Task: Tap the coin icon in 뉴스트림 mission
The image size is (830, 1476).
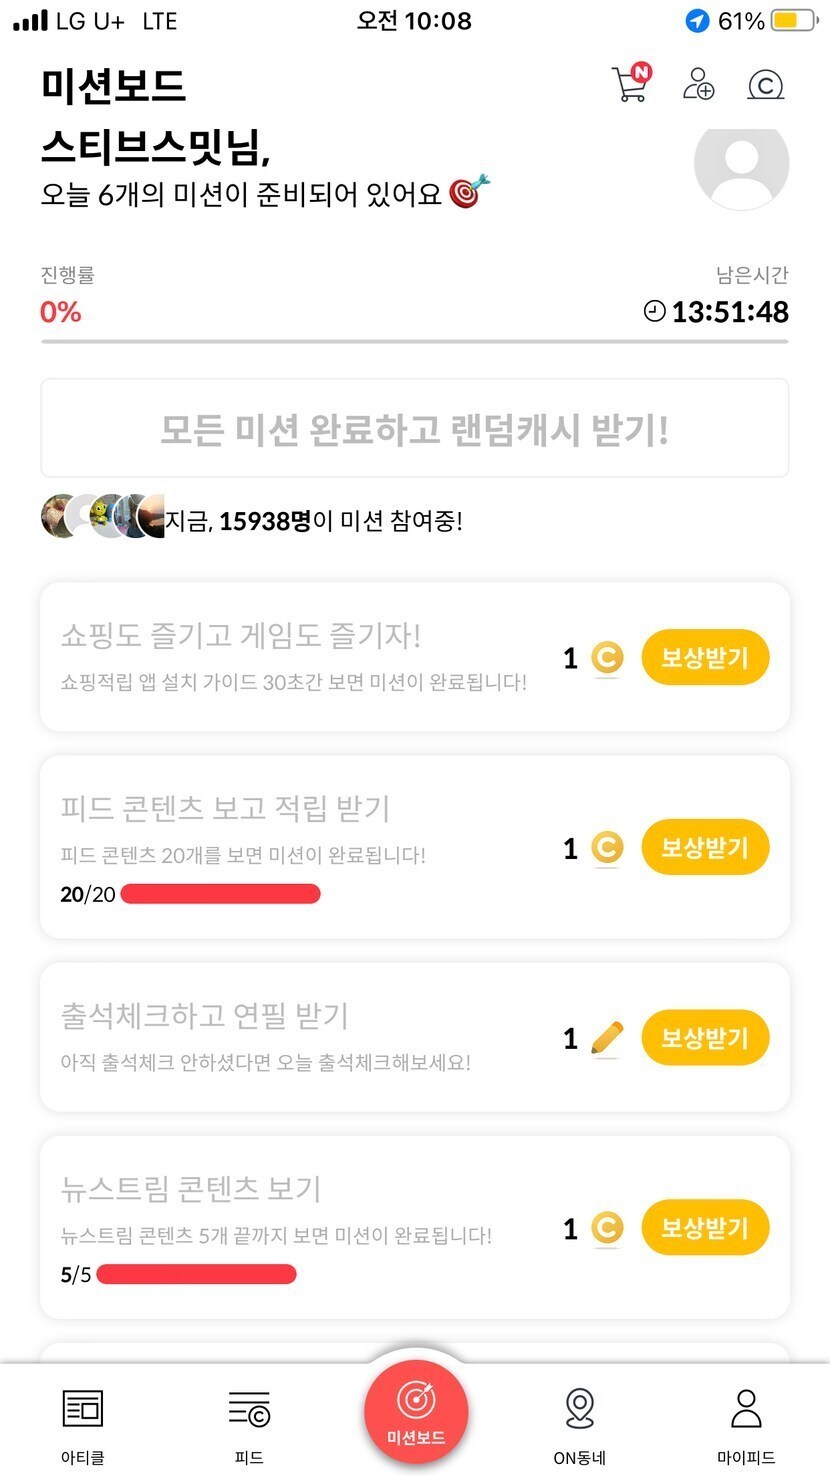Action: [x=606, y=1228]
